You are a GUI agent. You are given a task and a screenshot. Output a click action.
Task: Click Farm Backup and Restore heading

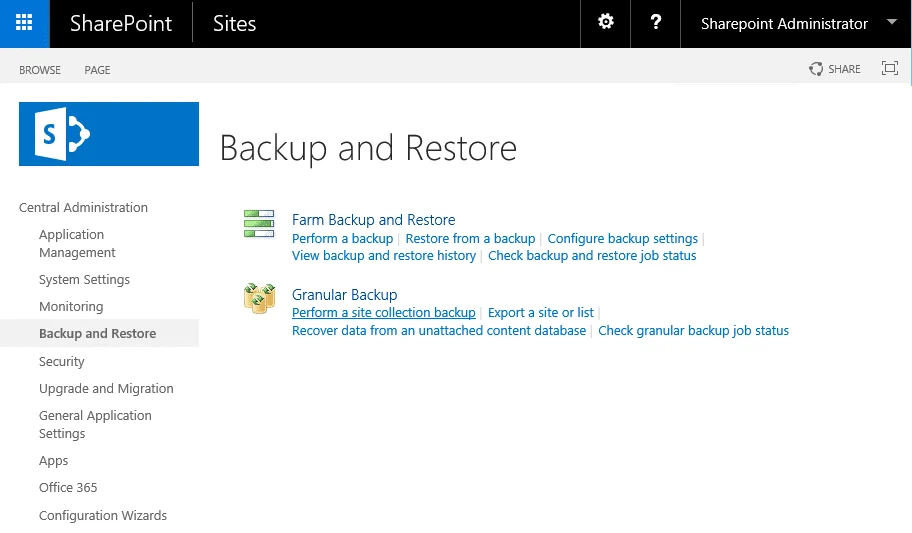(x=373, y=220)
